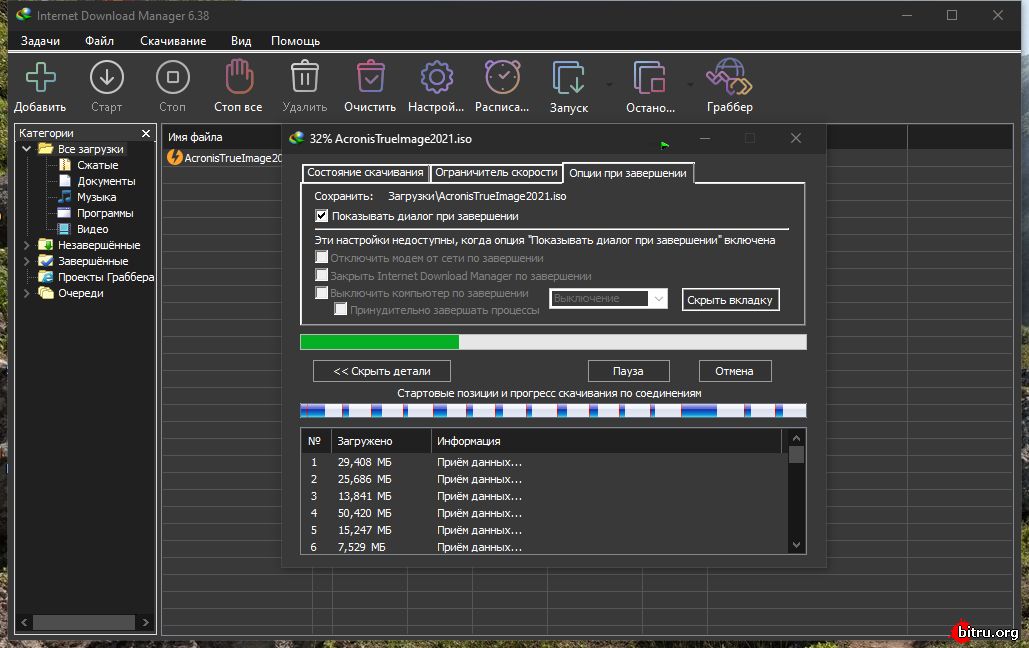Screen dimensions: 1029x648
Task: Click connections list scroll up arrow
Action: point(796,438)
